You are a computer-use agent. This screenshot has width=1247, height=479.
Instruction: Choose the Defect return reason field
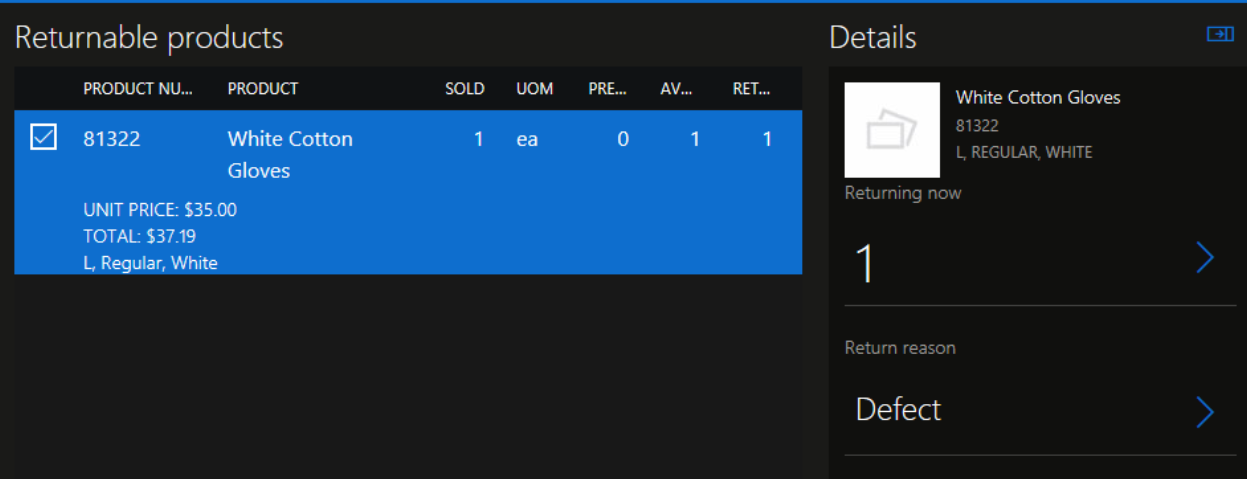point(898,410)
